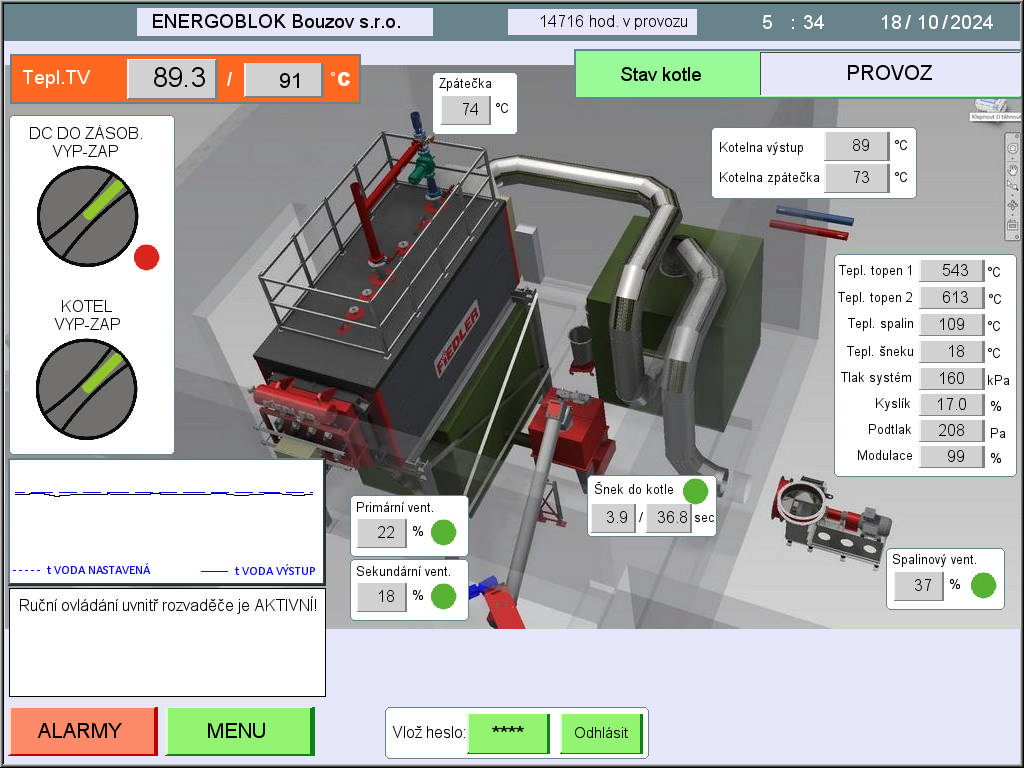Toggle the DC DO ZÁSOB. rotary switch
The height and width of the screenshot is (768, 1024).
(87, 216)
